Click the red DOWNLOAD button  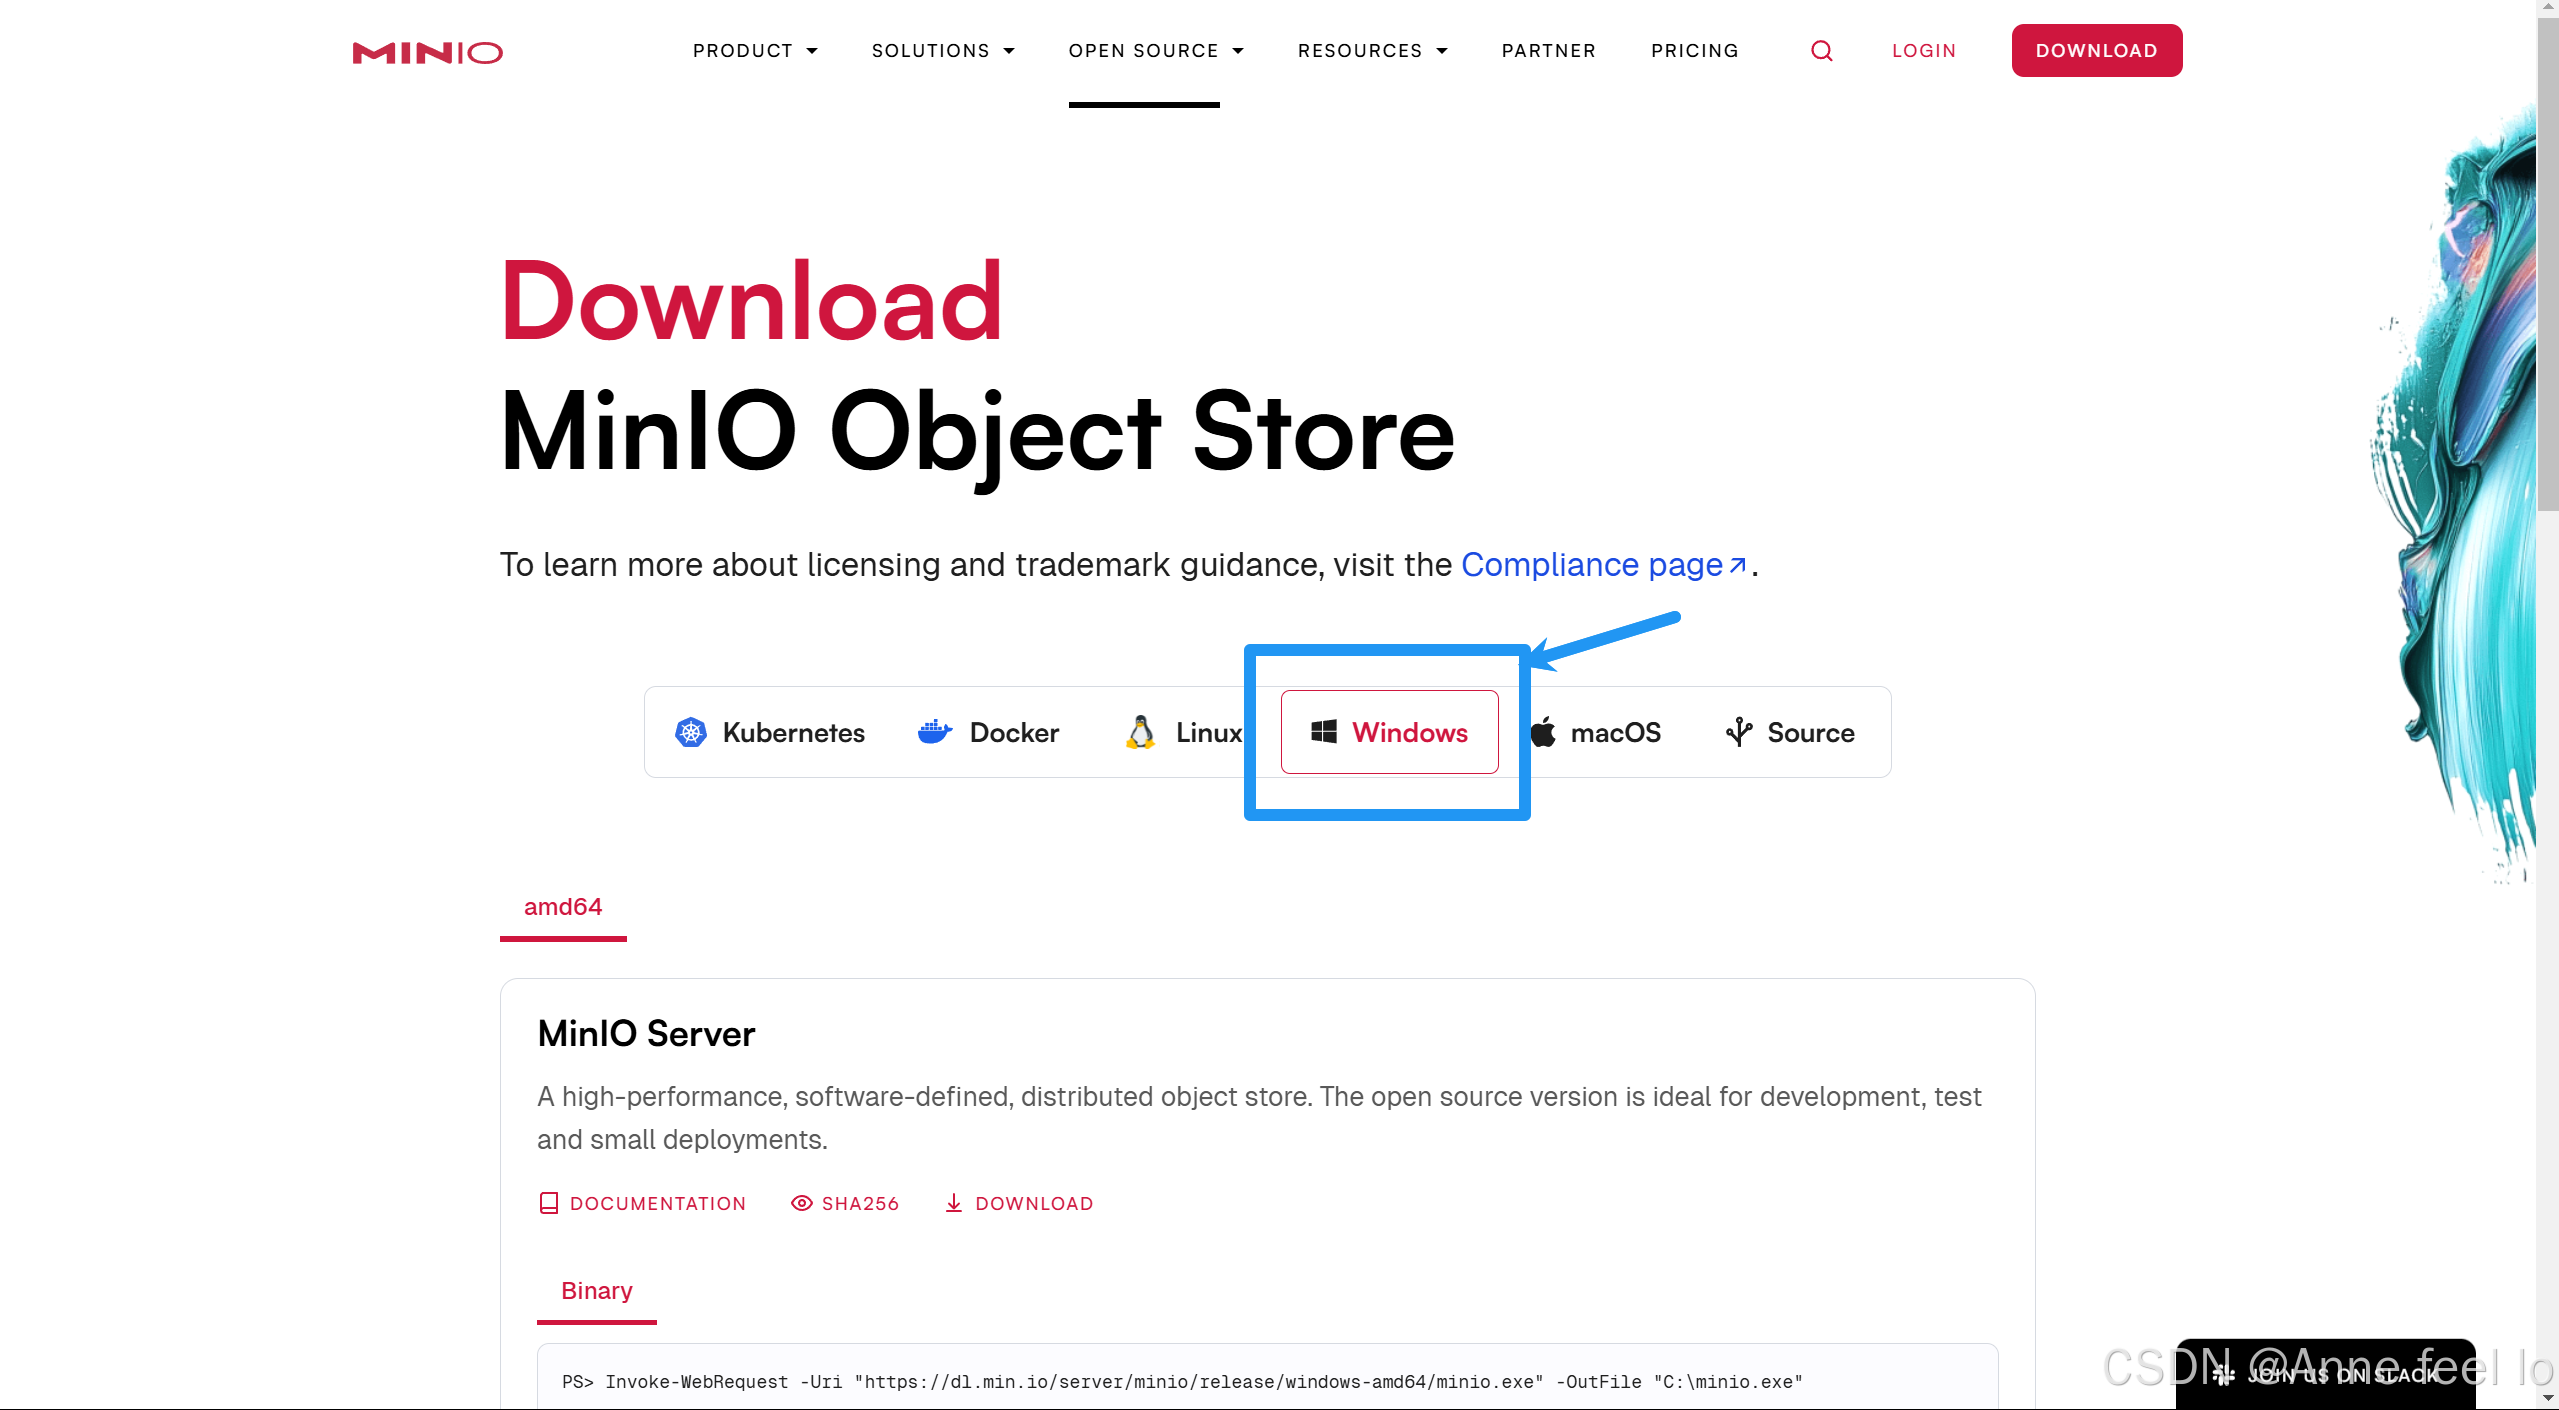click(2095, 50)
